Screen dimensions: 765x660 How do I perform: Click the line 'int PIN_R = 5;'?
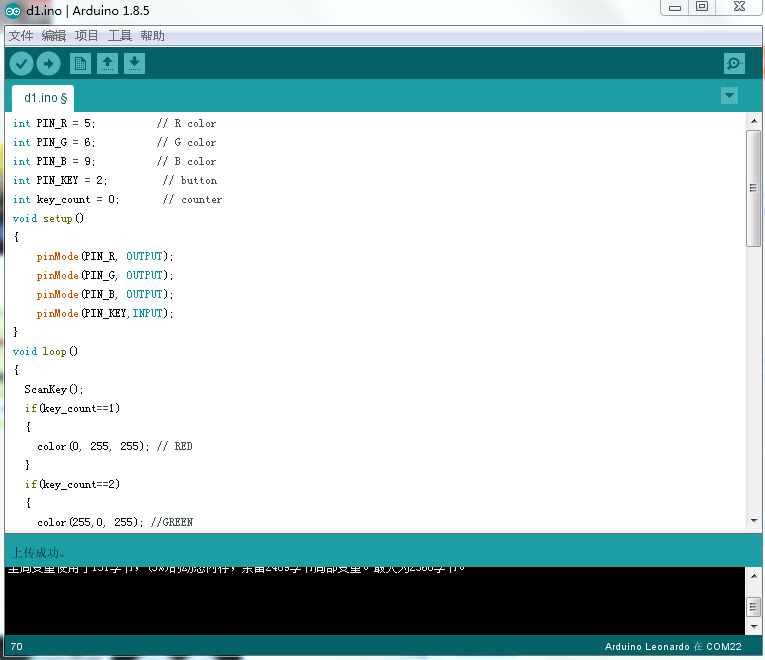54,123
